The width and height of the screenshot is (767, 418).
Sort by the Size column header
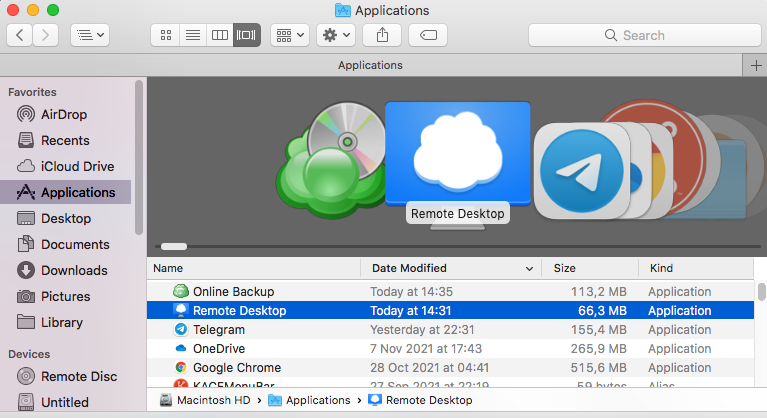point(590,268)
